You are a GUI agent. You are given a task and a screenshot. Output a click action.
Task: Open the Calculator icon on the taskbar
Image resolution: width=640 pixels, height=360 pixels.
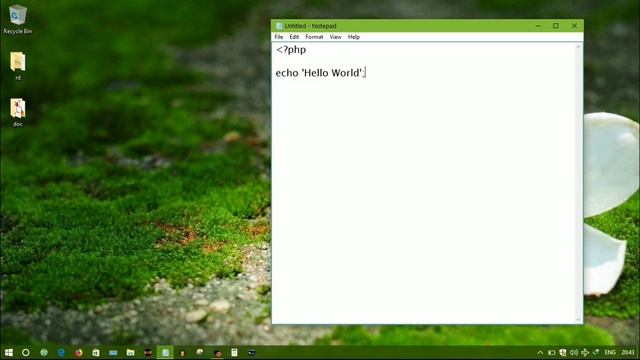234,352
